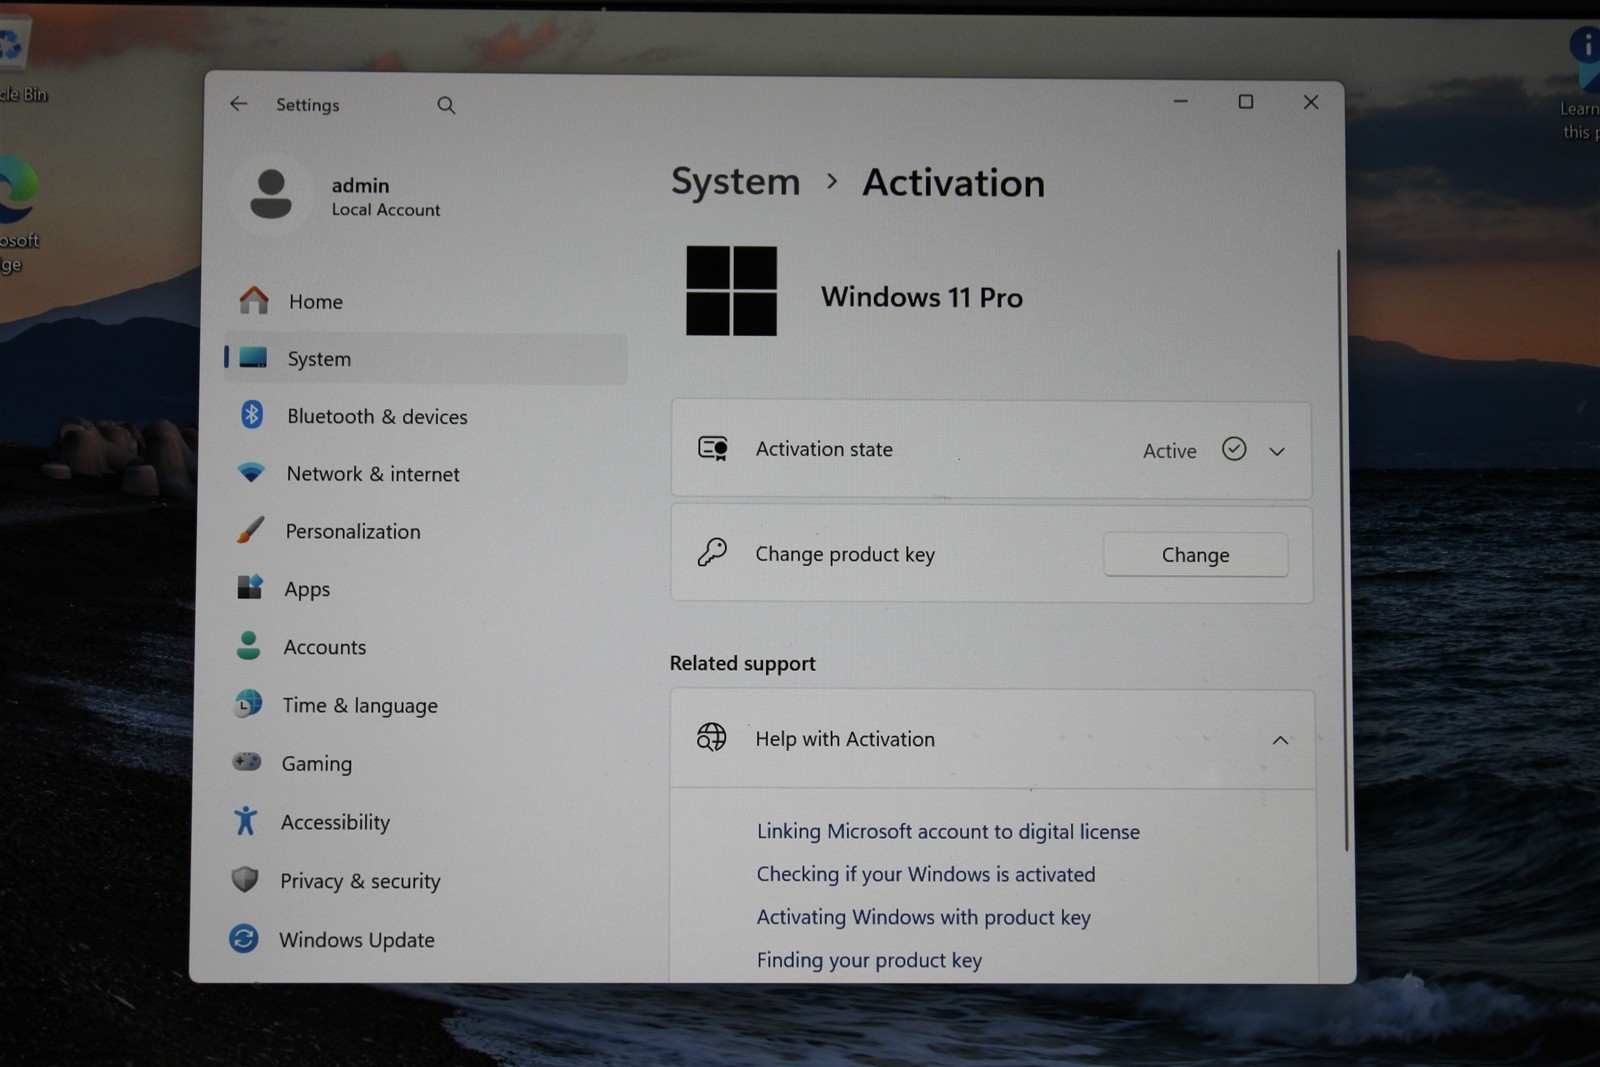1600x1067 pixels.
Task: Click the Accessibility figure icon
Action: pos(245,821)
